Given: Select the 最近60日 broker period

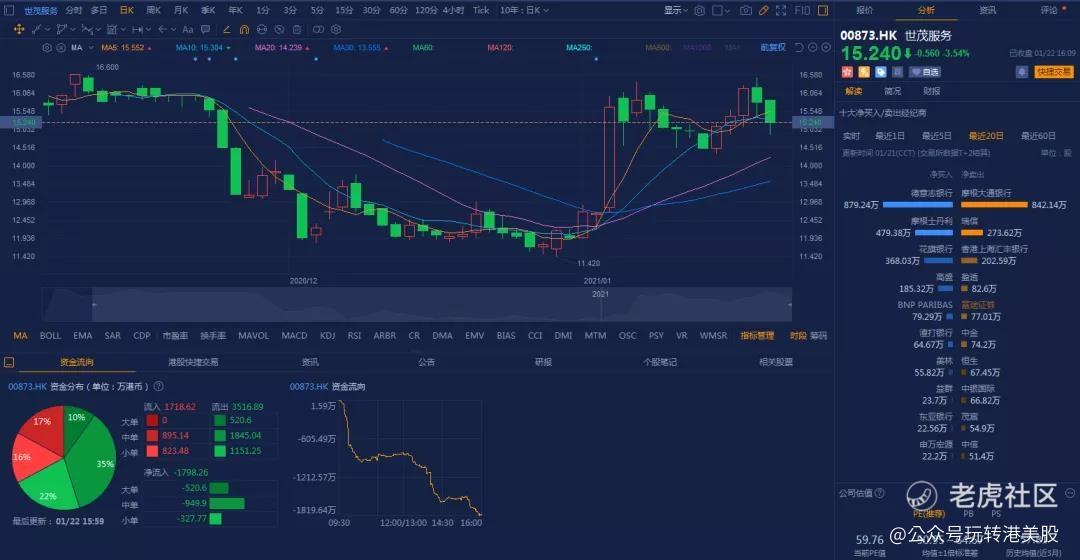Looking at the screenshot, I should (x=1038, y=136).
